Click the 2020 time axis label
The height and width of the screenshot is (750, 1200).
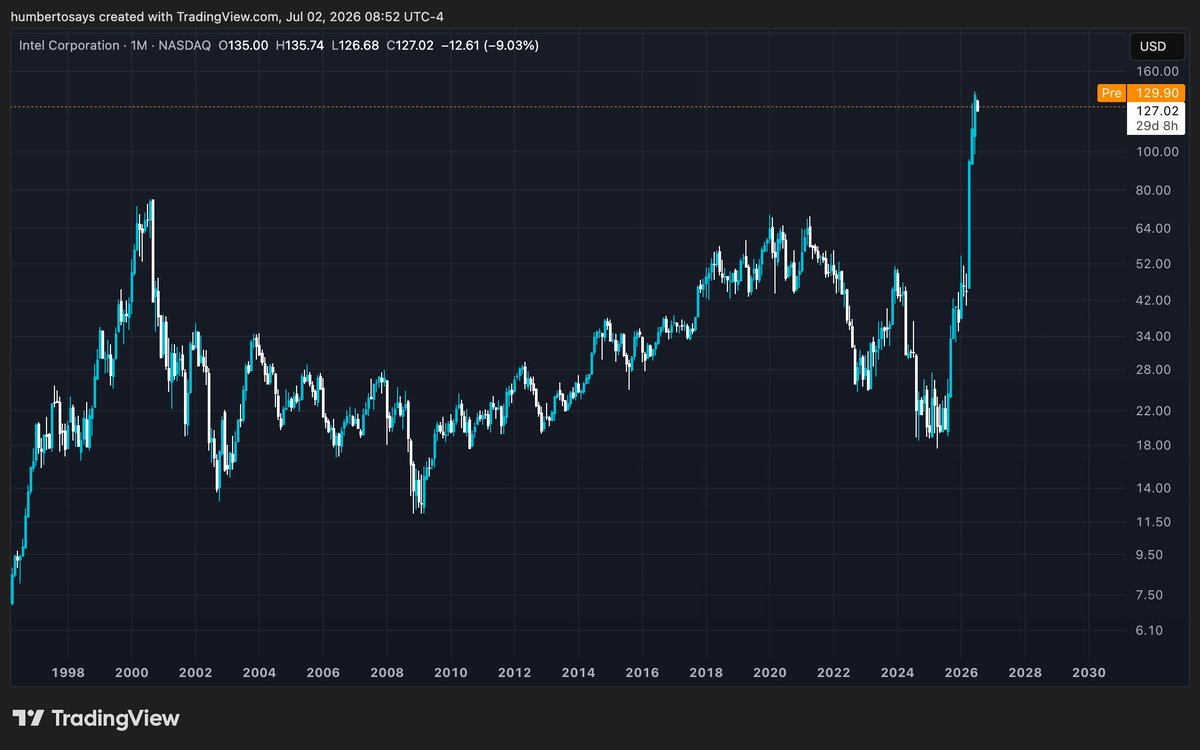[770, 673]
